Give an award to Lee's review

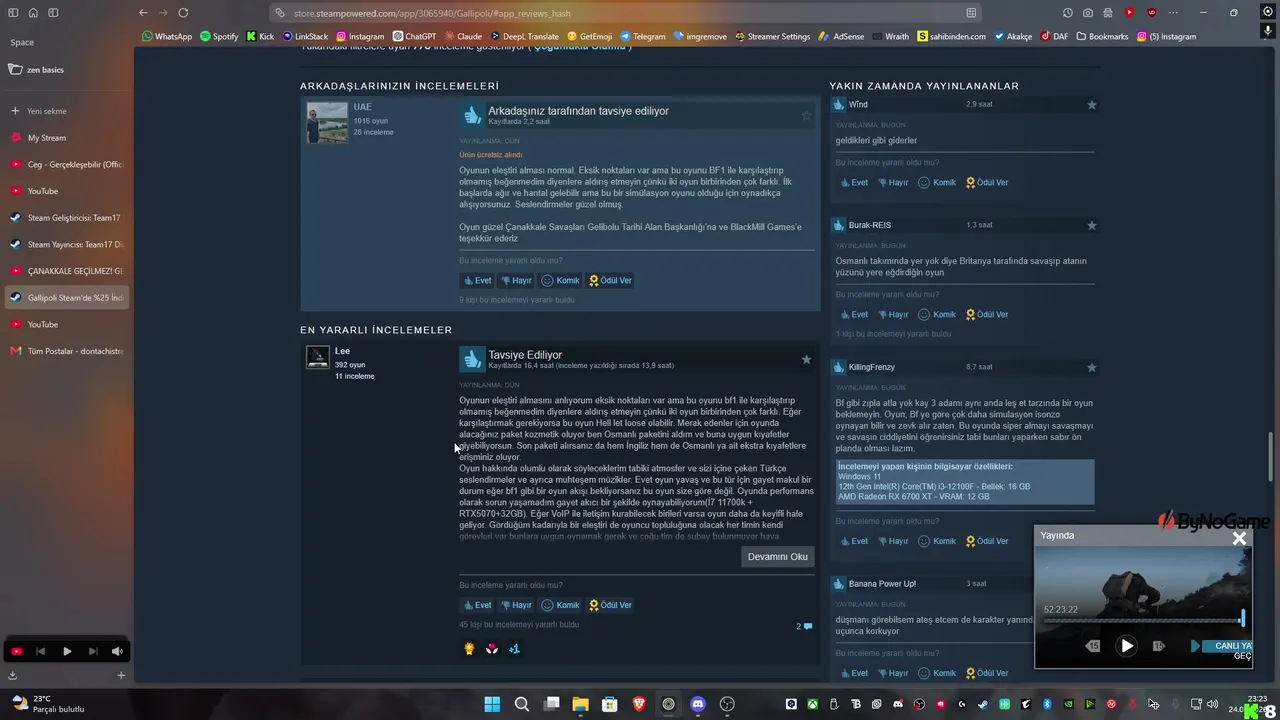point(610,605)
